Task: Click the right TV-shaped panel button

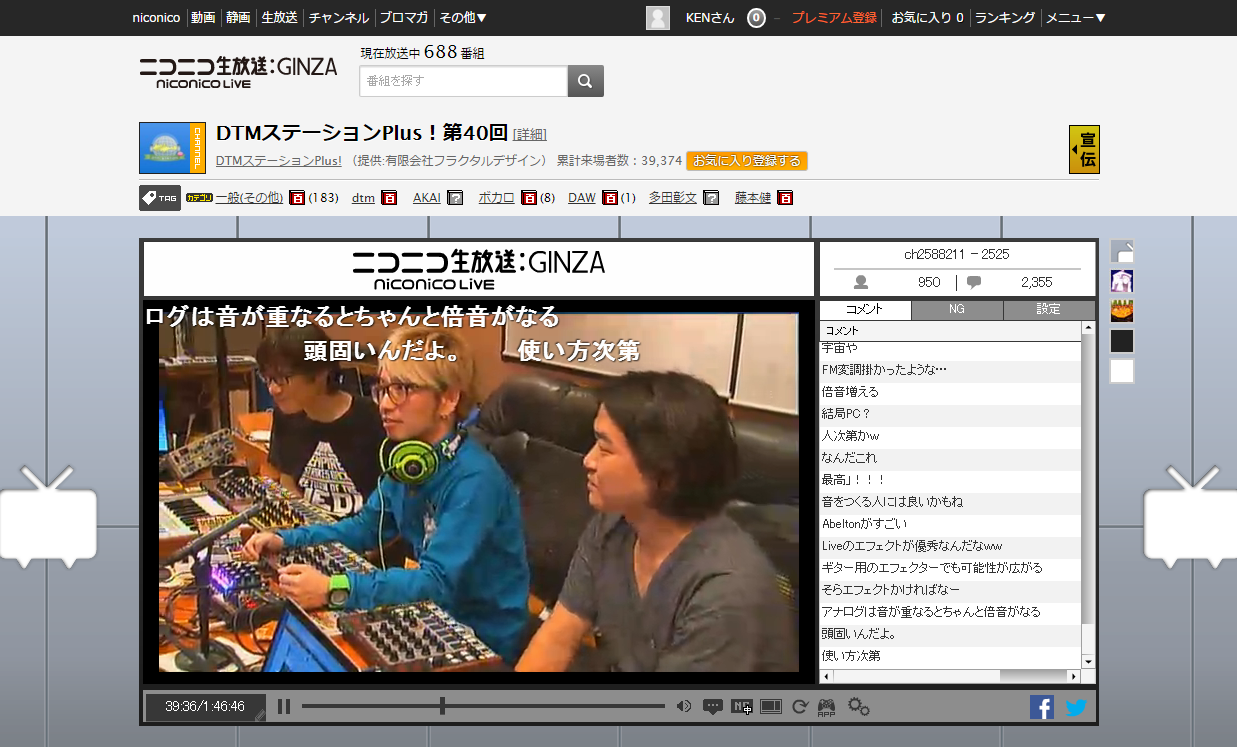Action: 1190,517
